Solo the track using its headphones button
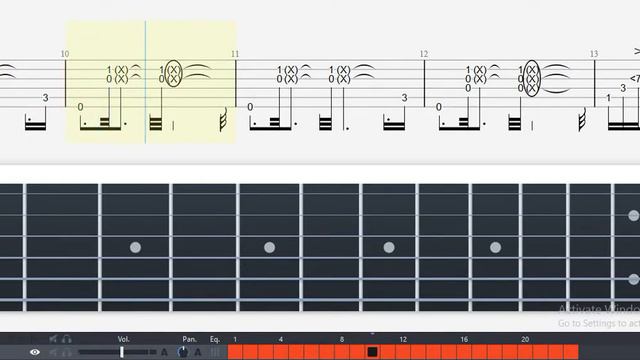 (67, 352)
